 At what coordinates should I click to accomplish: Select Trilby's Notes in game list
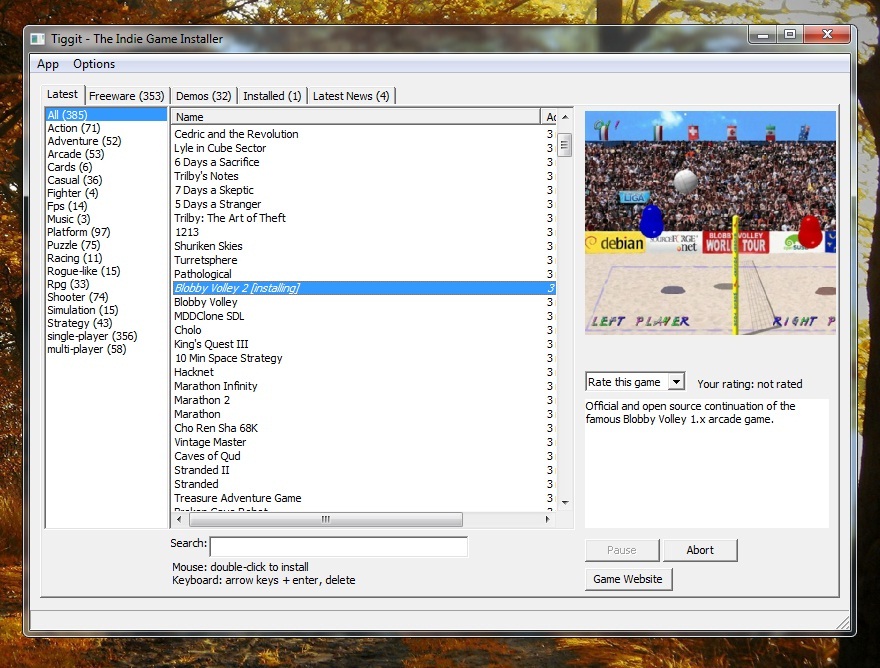pyautogui.click(x=364, y=176)
